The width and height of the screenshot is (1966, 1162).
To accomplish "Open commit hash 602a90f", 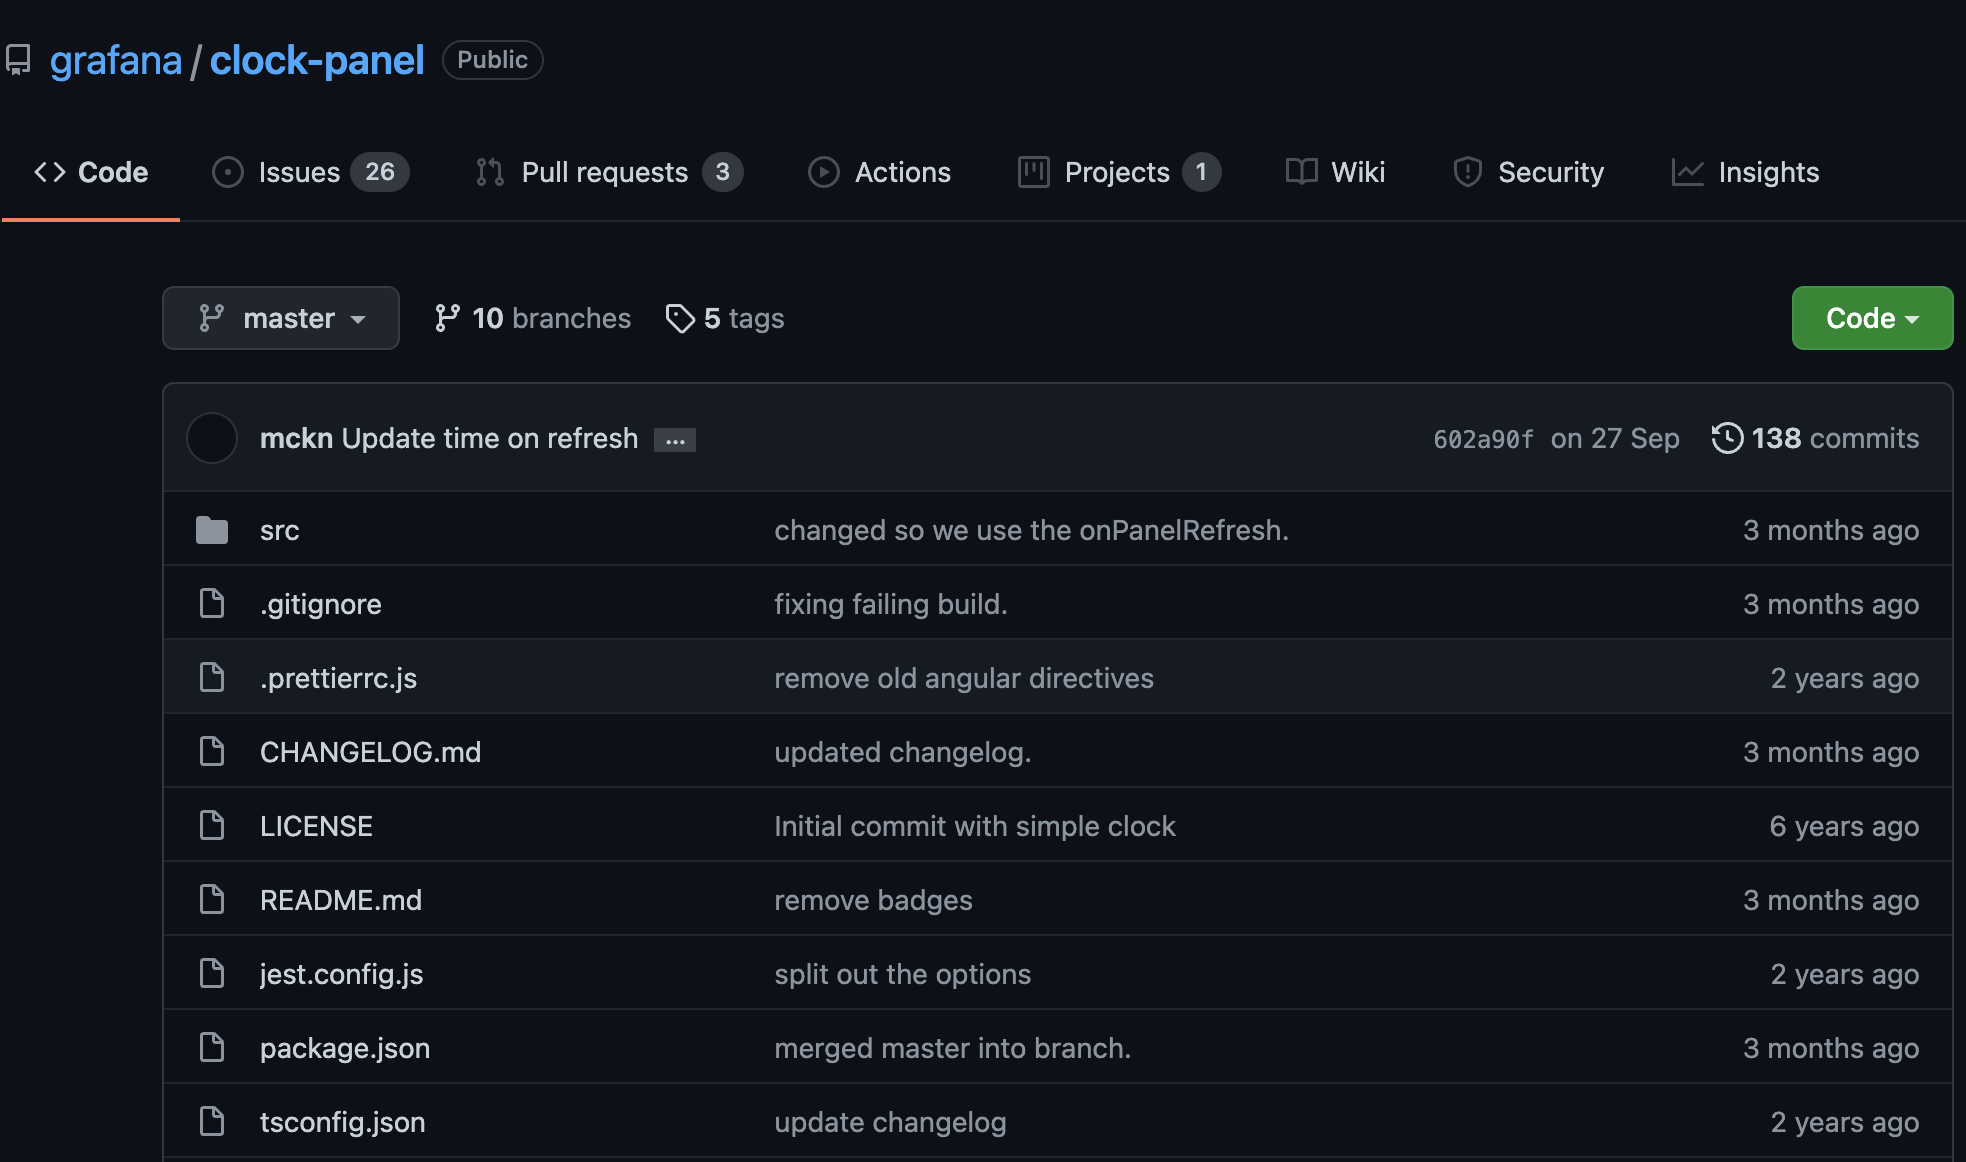I will click(x=1483, y=439).
